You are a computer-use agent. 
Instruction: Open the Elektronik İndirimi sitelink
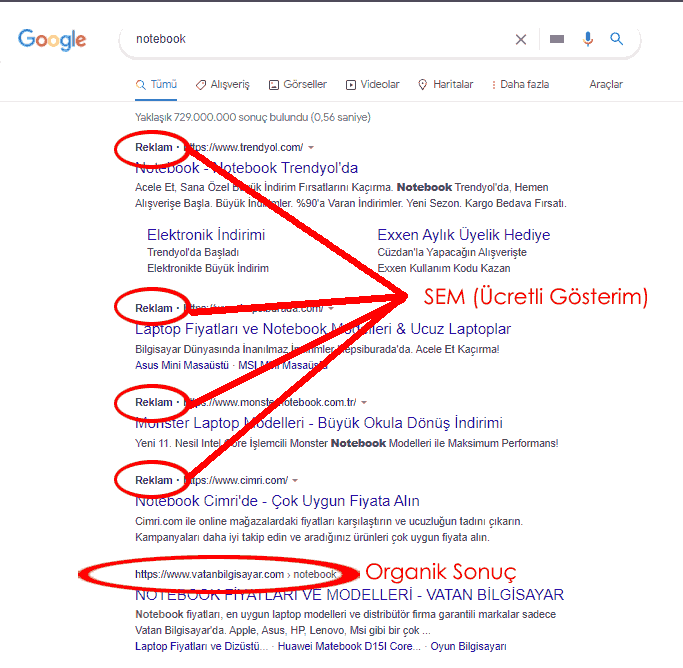click(x=206, y=235)
